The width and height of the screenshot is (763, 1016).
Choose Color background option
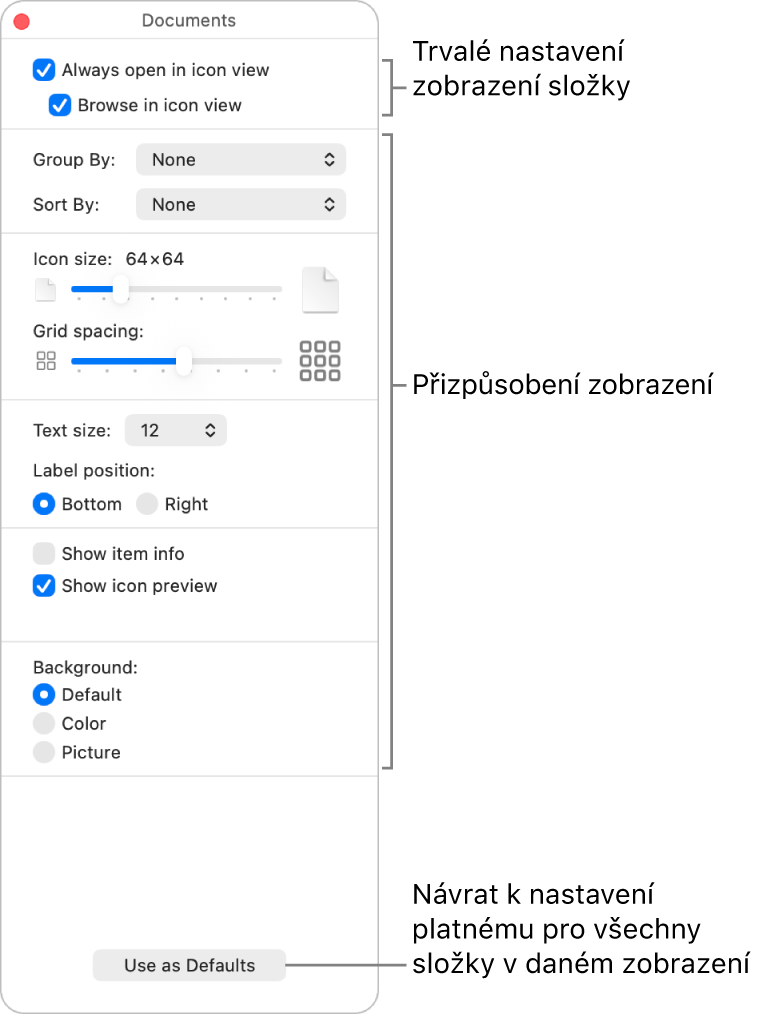click(44, 723)
